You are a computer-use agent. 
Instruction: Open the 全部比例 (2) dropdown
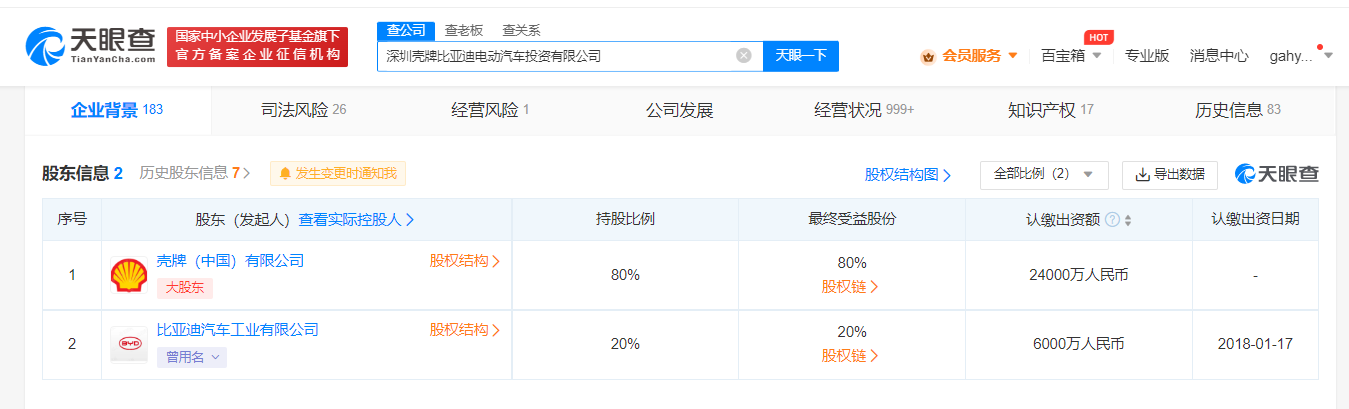[1044, 174]
